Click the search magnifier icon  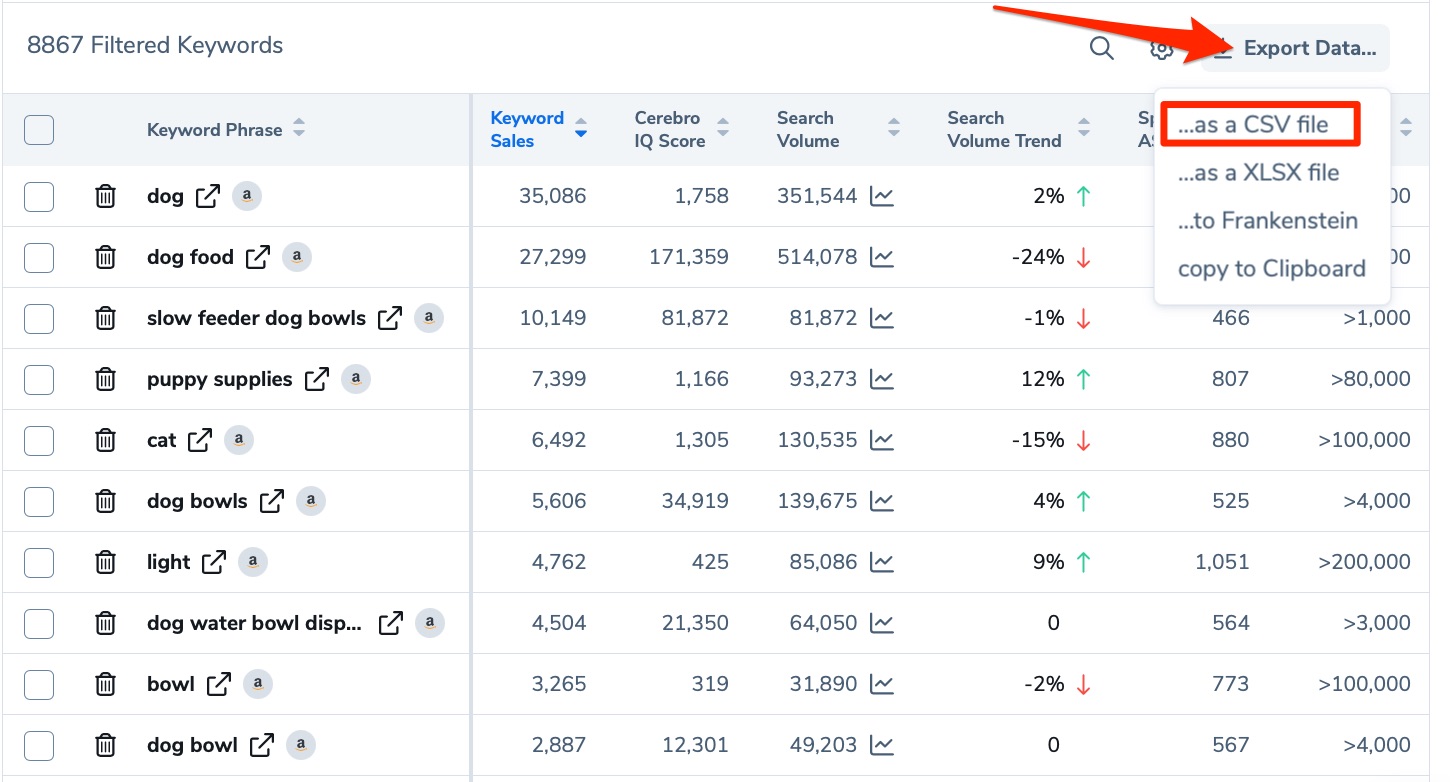1101,48
